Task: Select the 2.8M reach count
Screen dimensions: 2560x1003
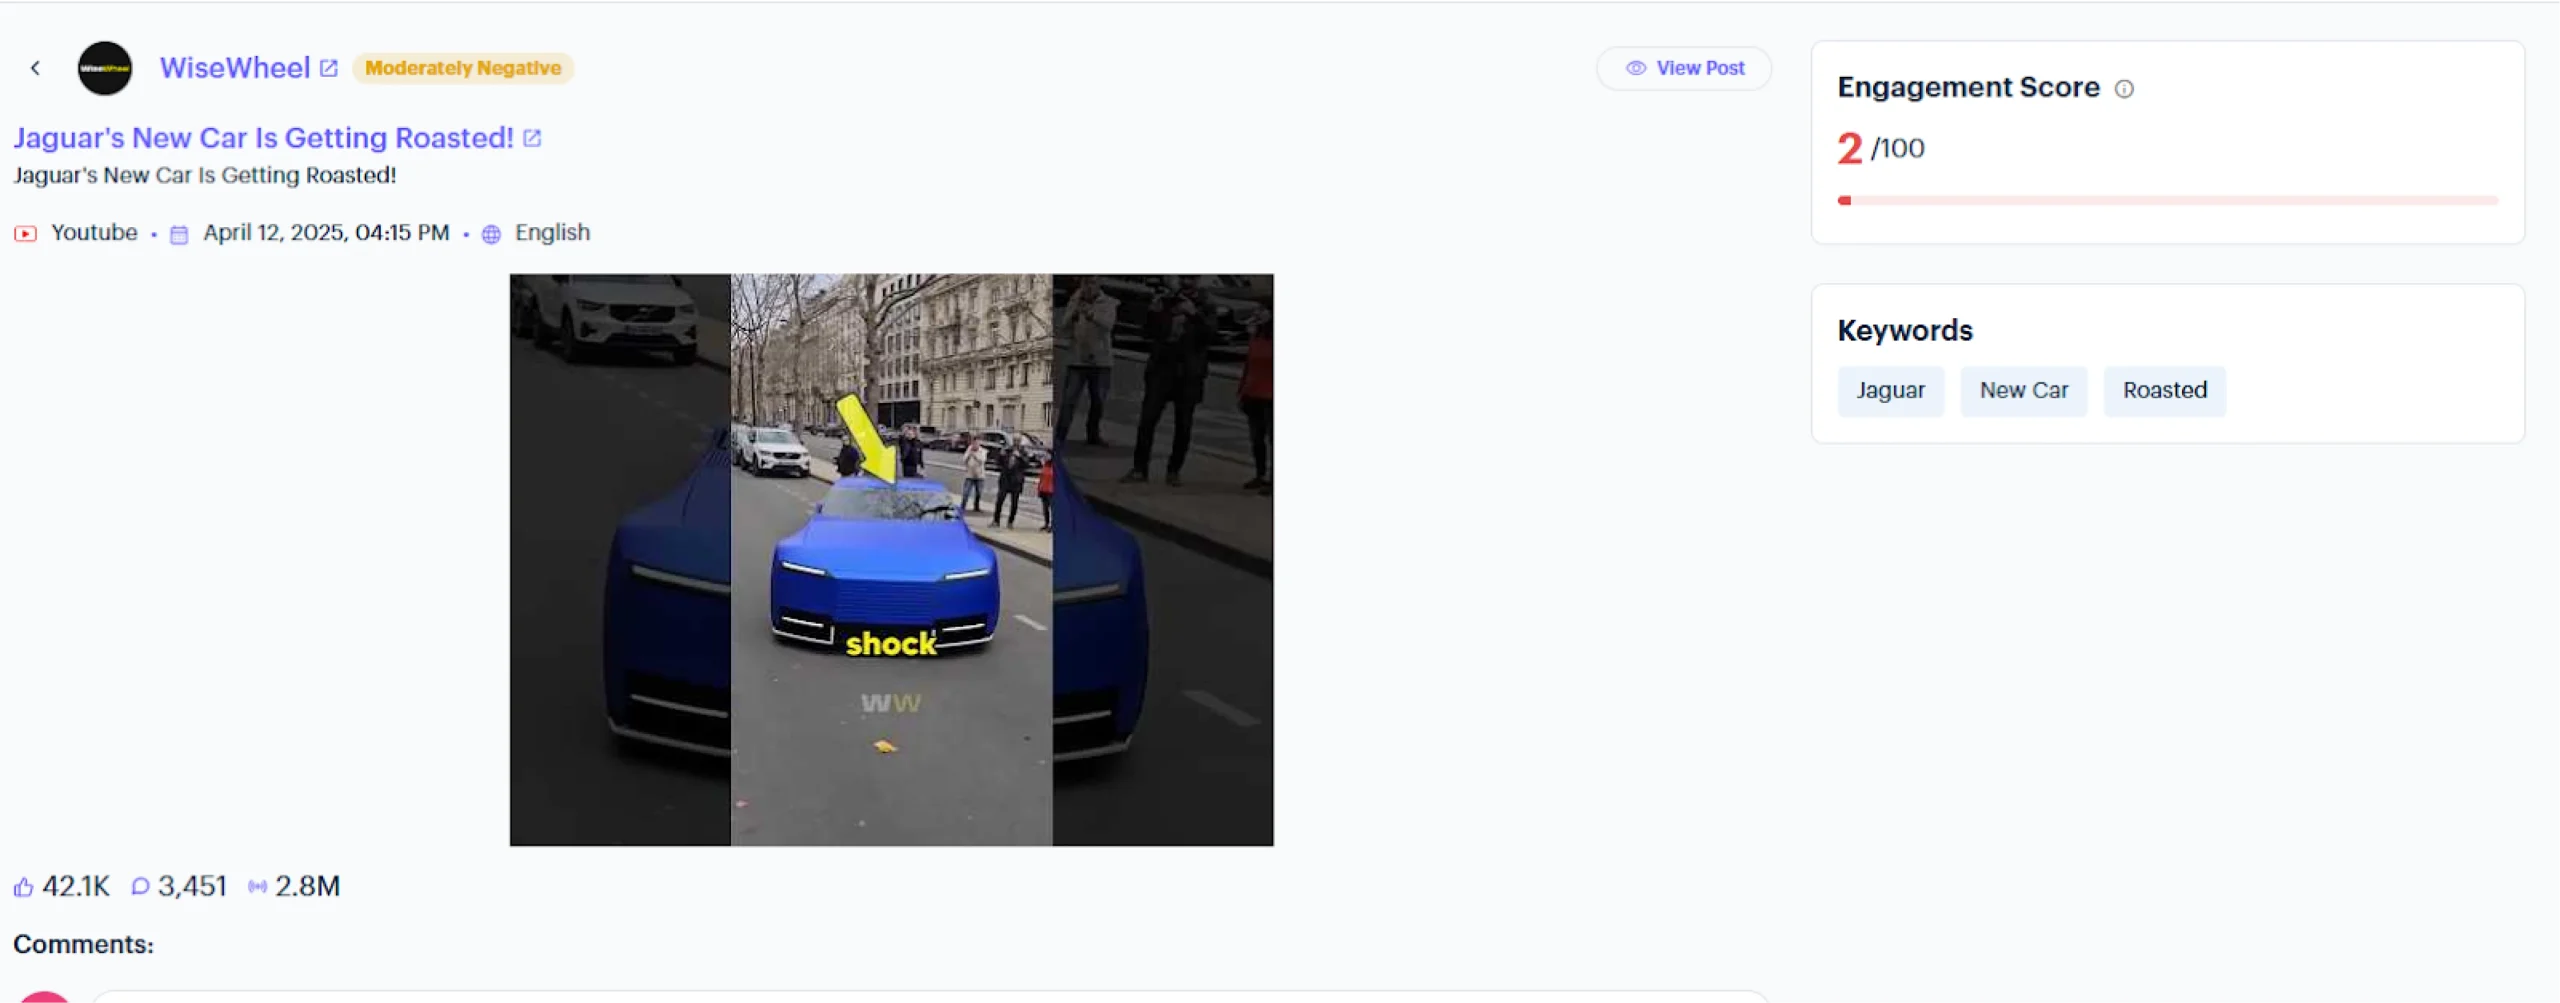Action: point(307,886)
